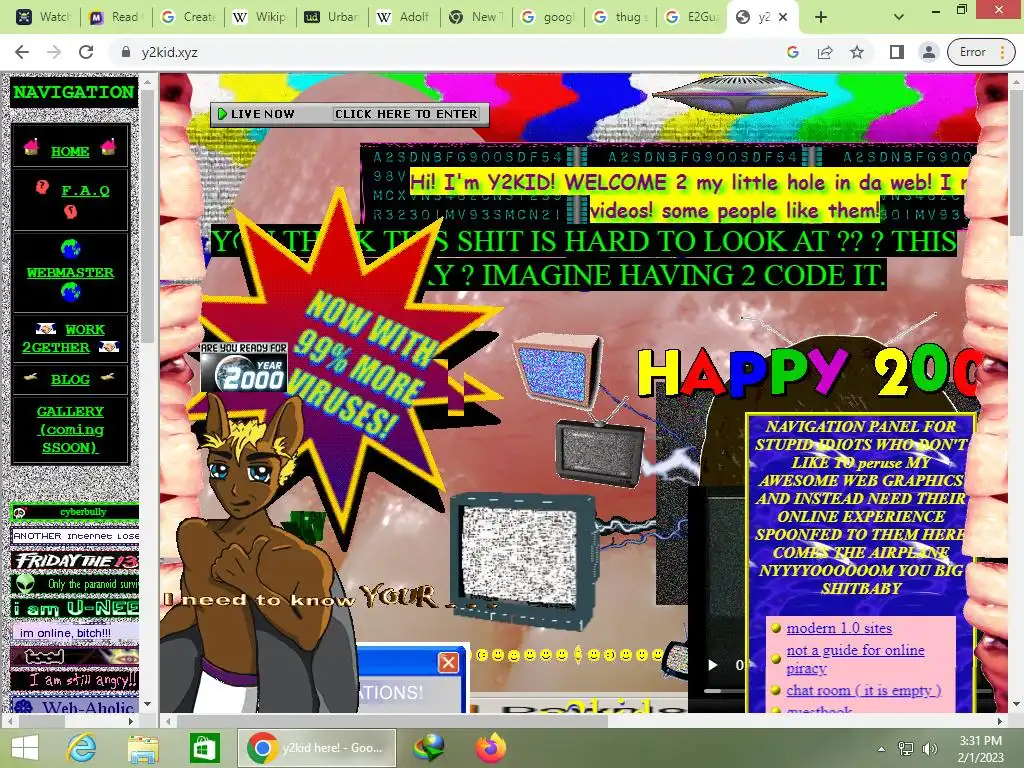The height and width of the screenshot is (768, 1024).
Task: Reload the y2kid.xyz page
Action: pos(86,52)
